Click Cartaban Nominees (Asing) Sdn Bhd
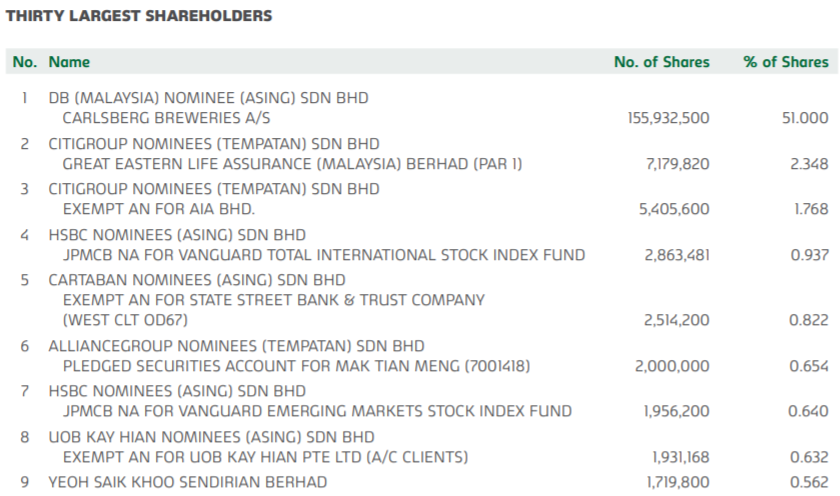Image resolution: width=840 pixels, height=496 pixels. 211,280
